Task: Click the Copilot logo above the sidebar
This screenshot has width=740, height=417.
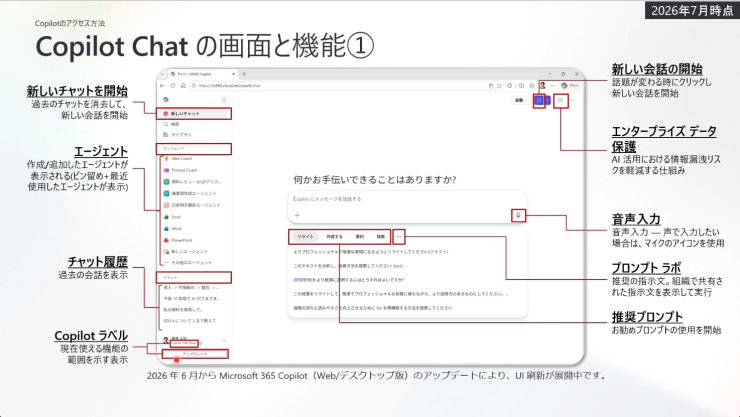Action: [x=166, y=100]
